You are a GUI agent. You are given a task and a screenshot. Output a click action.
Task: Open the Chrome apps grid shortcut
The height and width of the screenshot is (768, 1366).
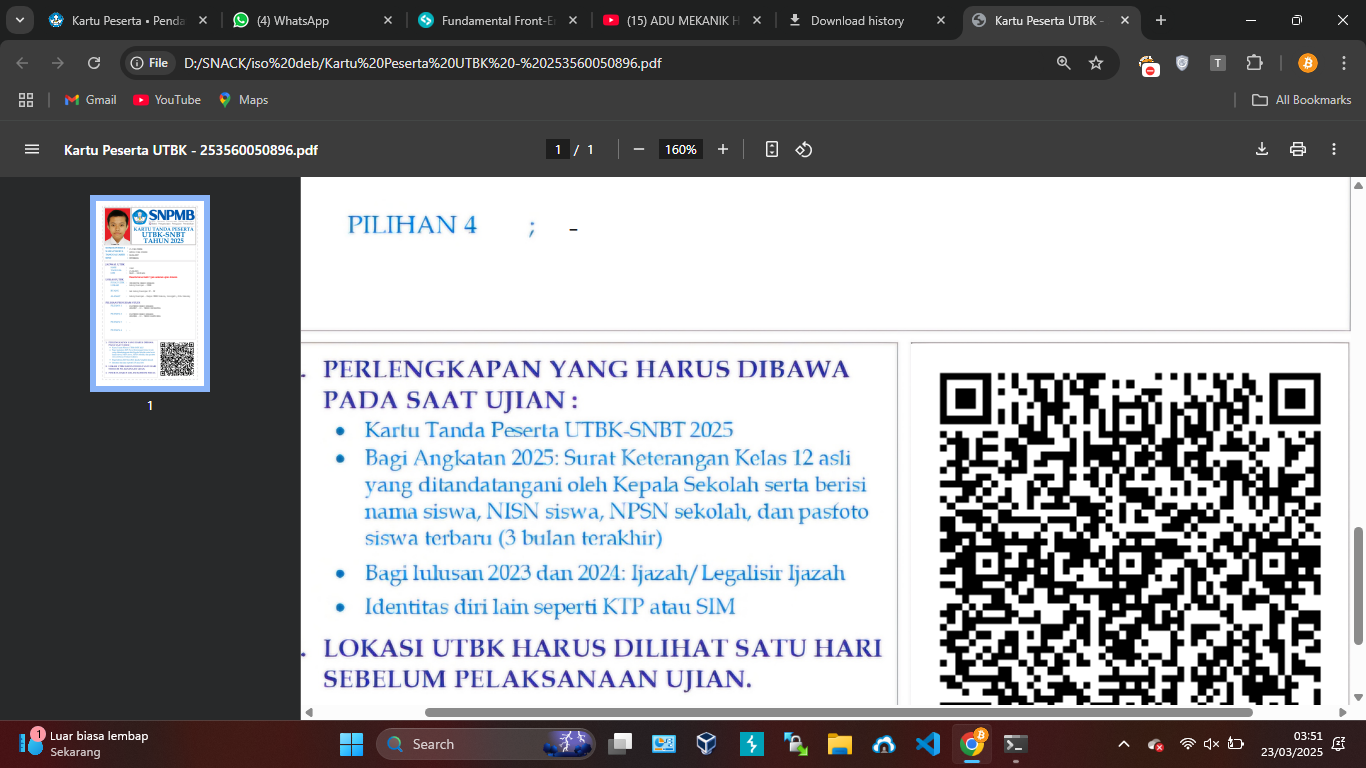(26, 100)
